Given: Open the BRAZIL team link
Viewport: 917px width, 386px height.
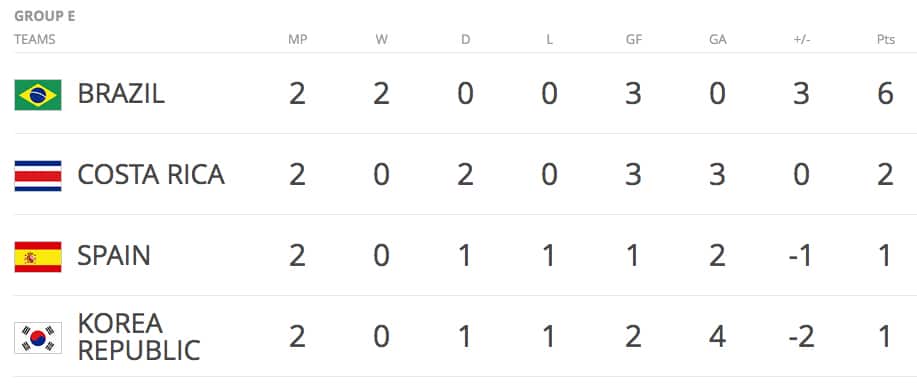Looking at the screenshot, I should click(121, 94).
